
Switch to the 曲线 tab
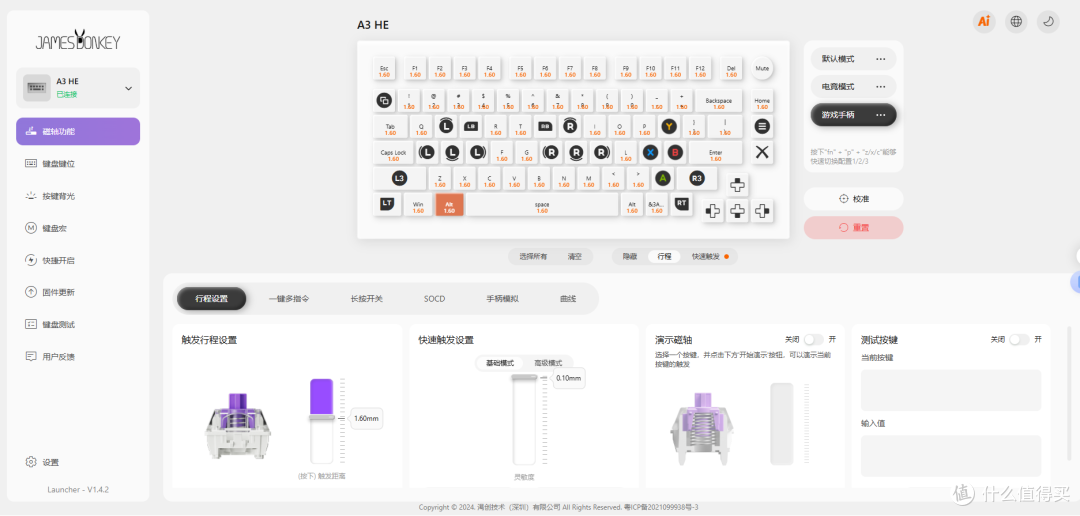(568, 299)
